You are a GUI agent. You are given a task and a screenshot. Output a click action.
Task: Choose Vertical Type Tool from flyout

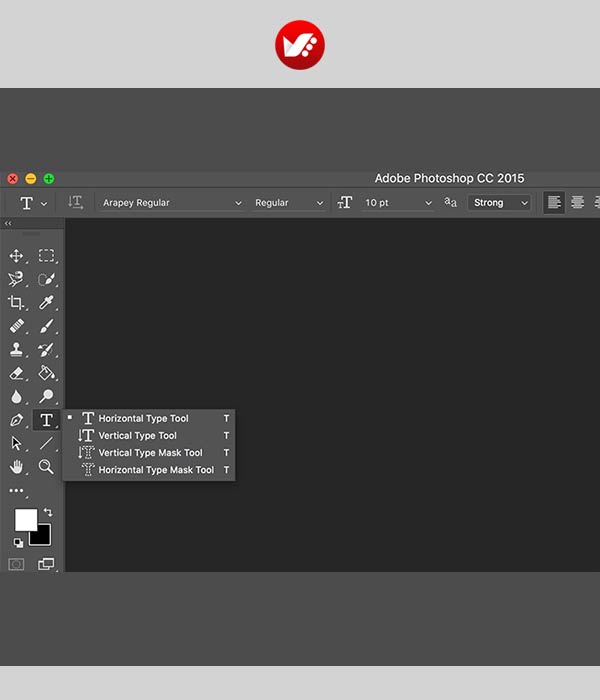[149, 435]
